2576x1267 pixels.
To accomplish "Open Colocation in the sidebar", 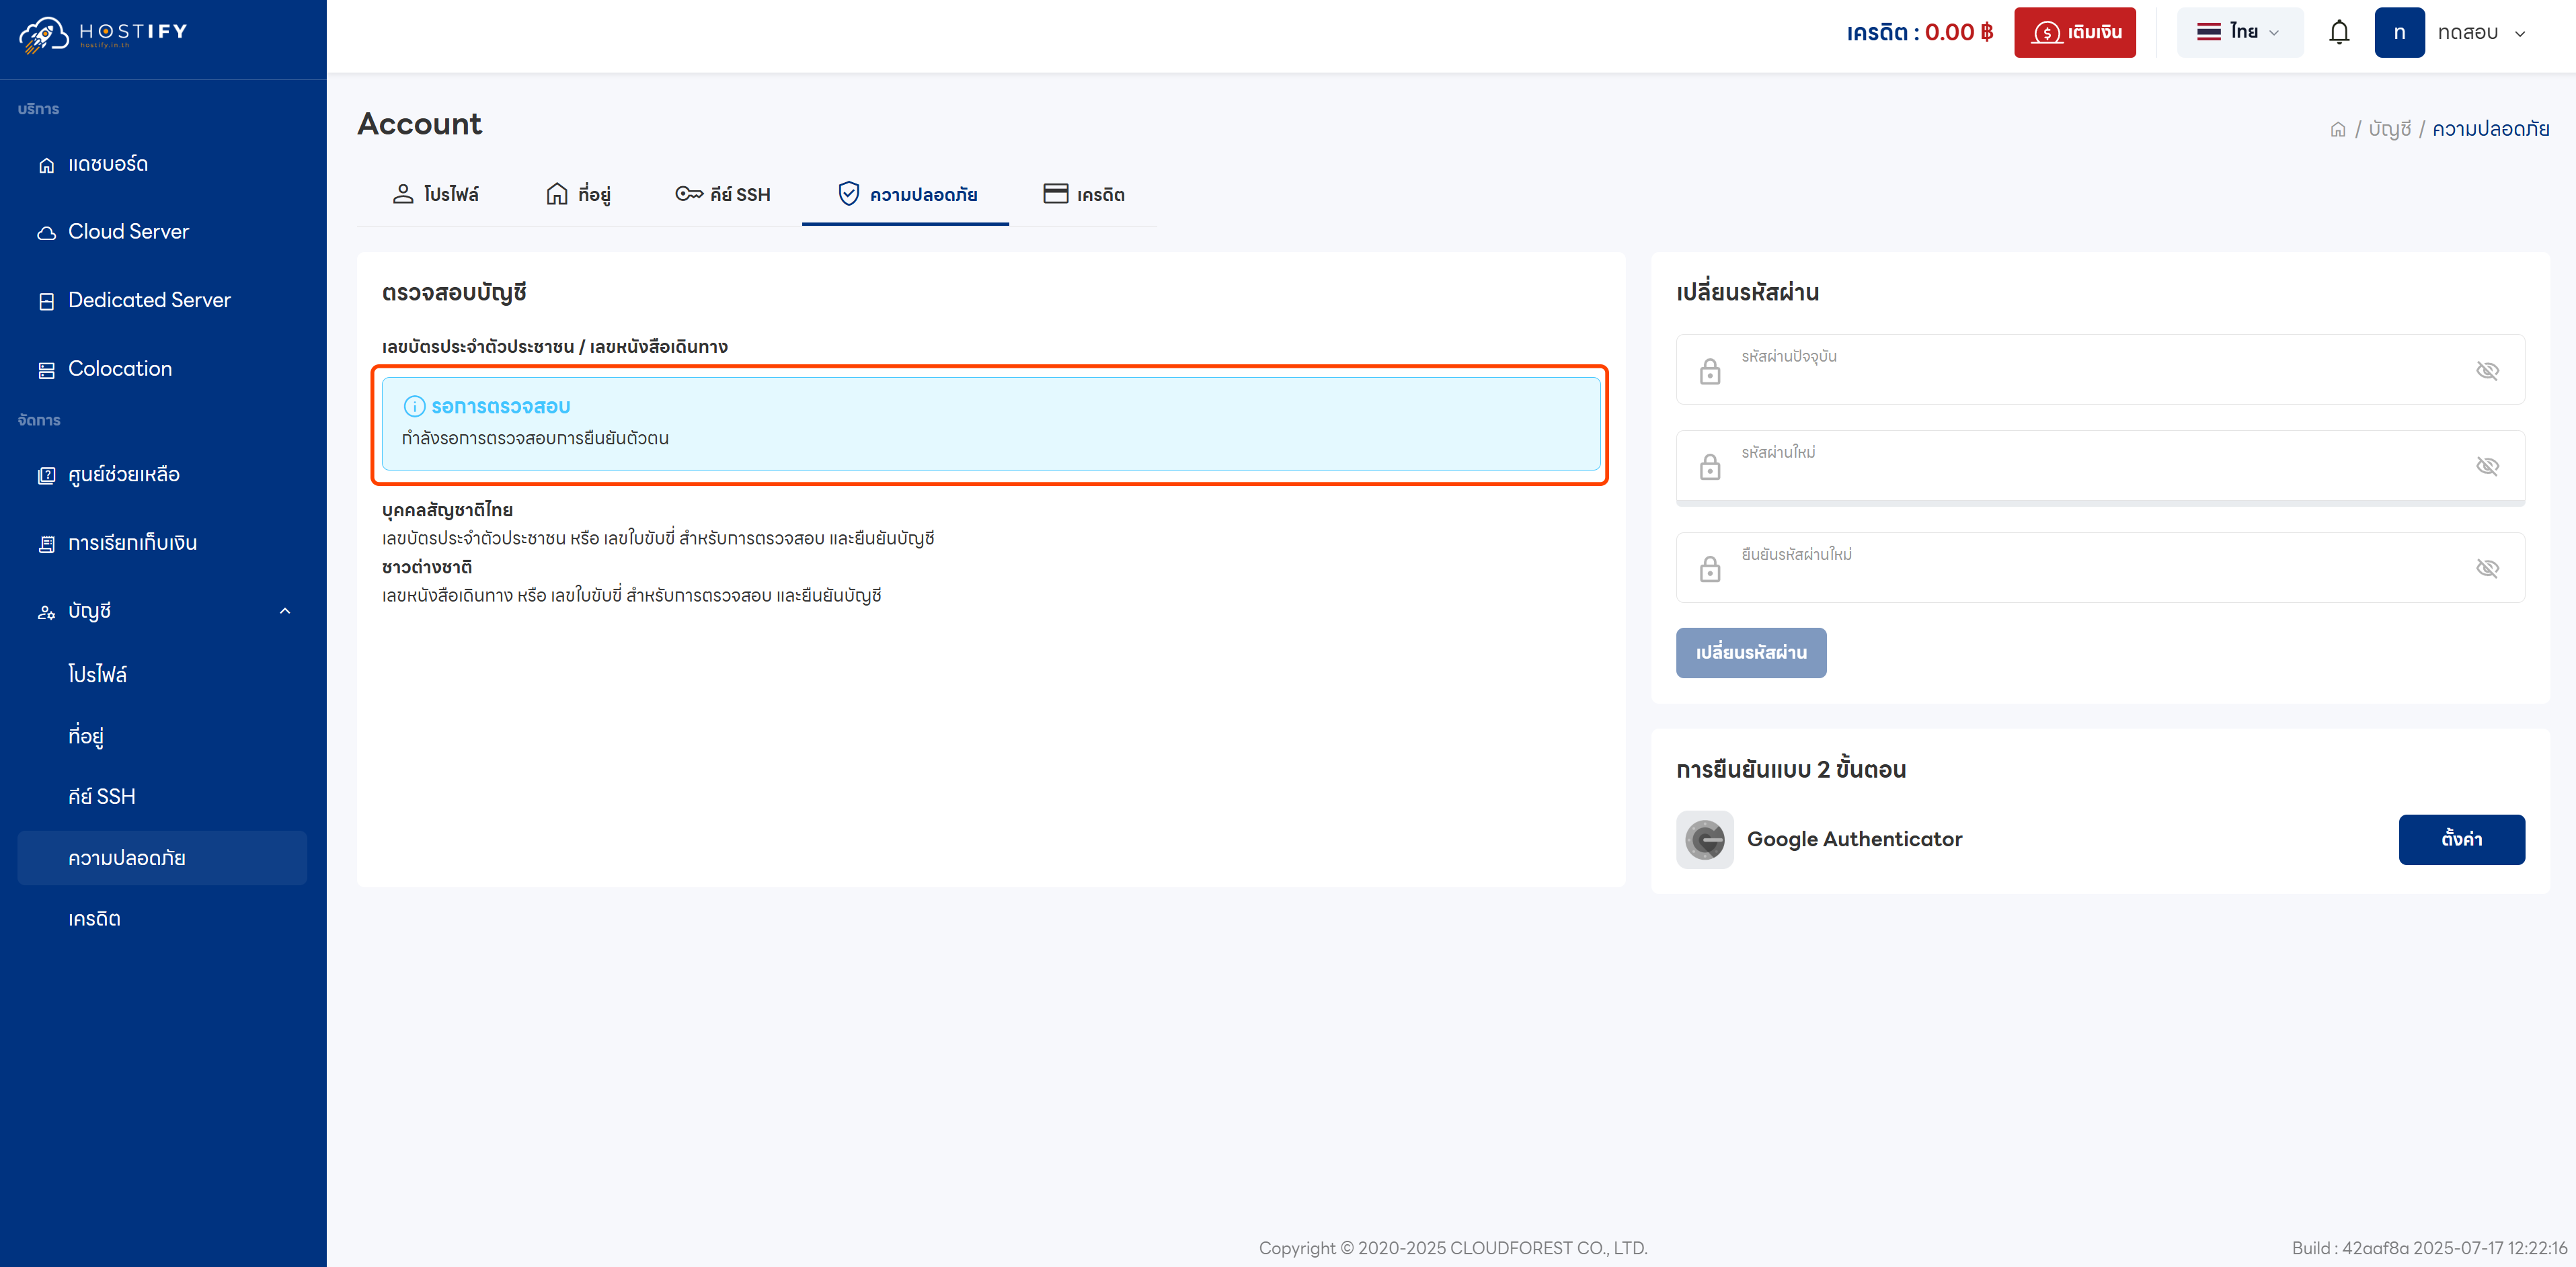I will point(120,369).
